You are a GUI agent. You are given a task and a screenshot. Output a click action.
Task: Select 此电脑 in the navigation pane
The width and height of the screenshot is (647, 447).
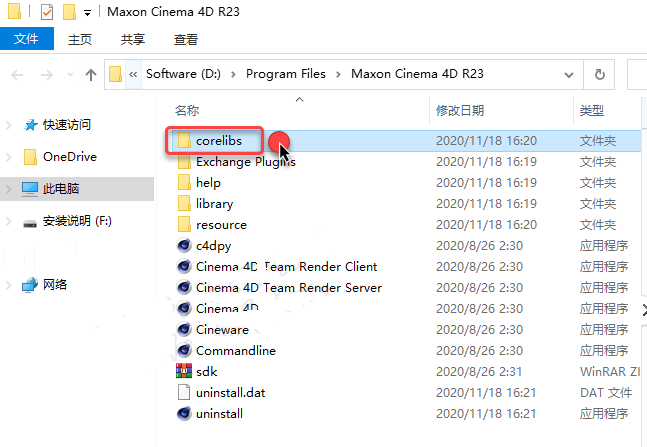pos(61,189)
